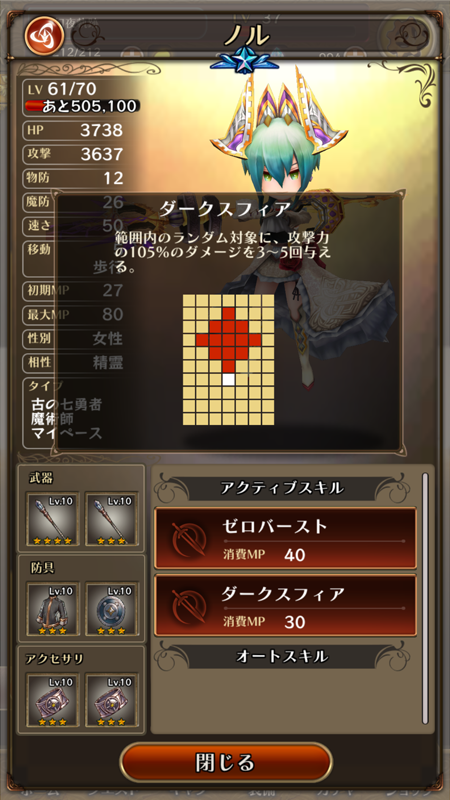This screenshot has width=450, height=800.
Task: Tap the red center of range grid
Action: 229,339
